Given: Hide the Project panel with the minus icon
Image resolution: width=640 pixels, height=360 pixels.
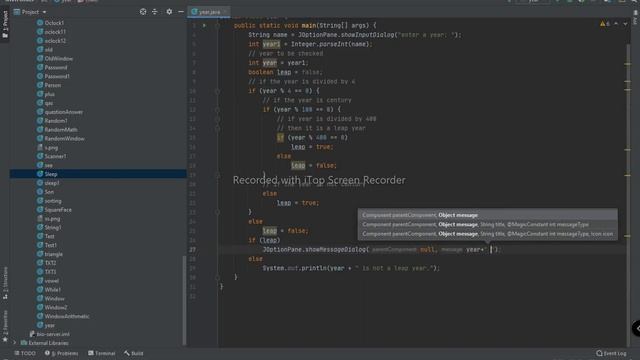Looking at the screenshot, I should (x=181, y=12).
